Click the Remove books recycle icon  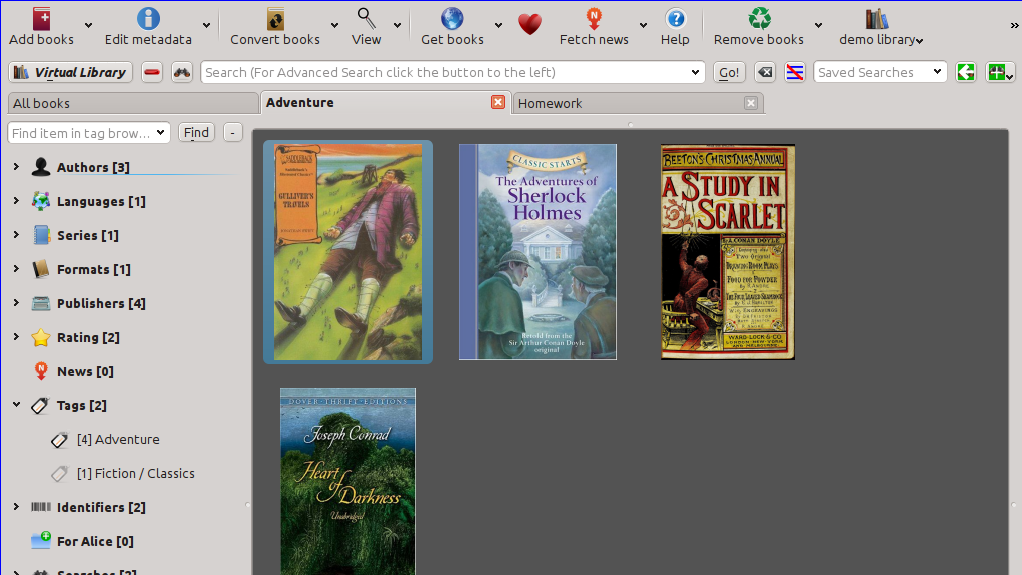(x=759, y=19)
